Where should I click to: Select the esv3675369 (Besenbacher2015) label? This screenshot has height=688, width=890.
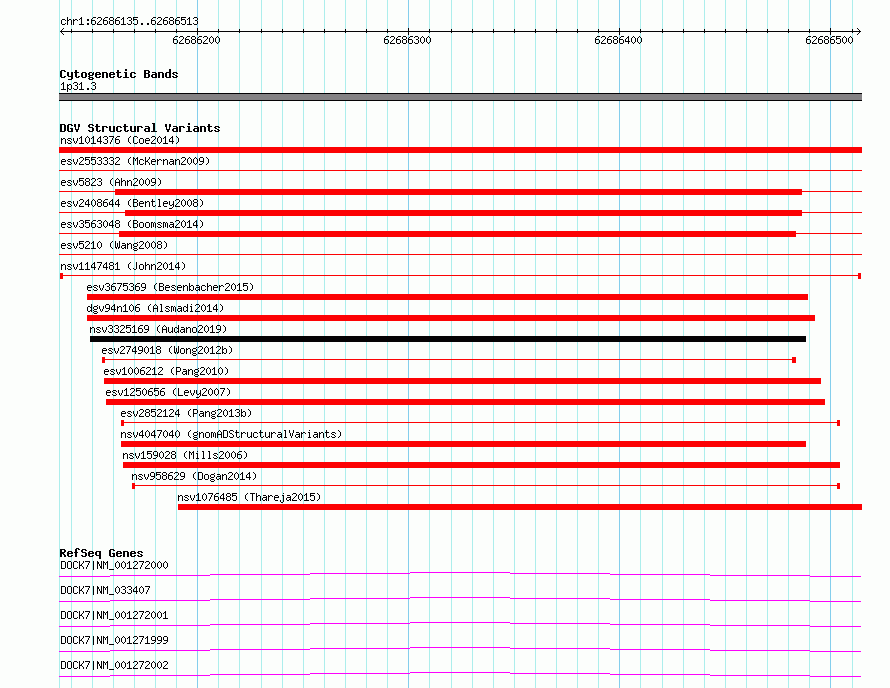coord(170,287)
